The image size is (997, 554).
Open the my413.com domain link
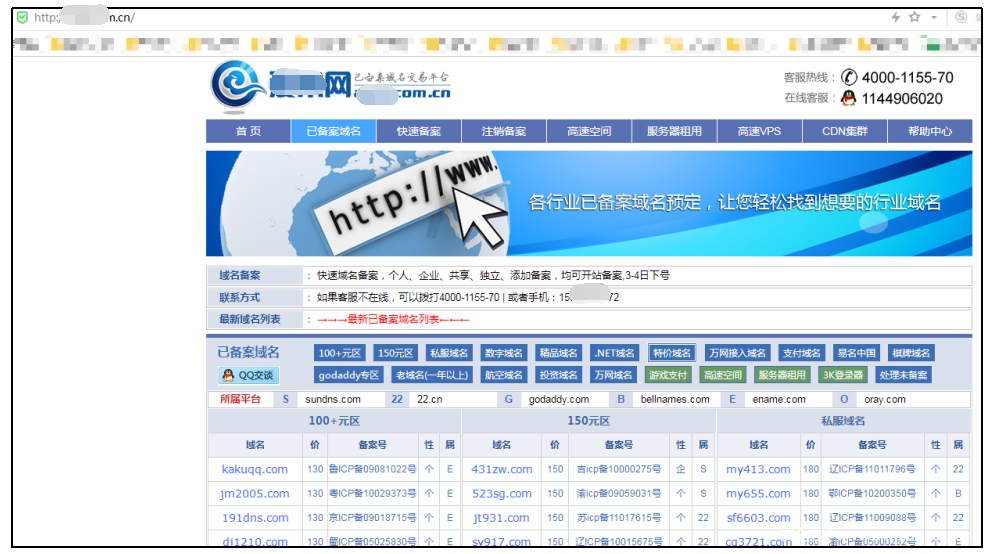[x=758, y=469]
